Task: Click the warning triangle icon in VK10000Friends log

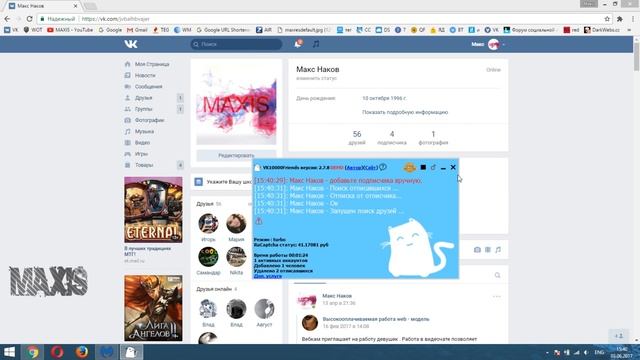Action: [x=259, y=221]
